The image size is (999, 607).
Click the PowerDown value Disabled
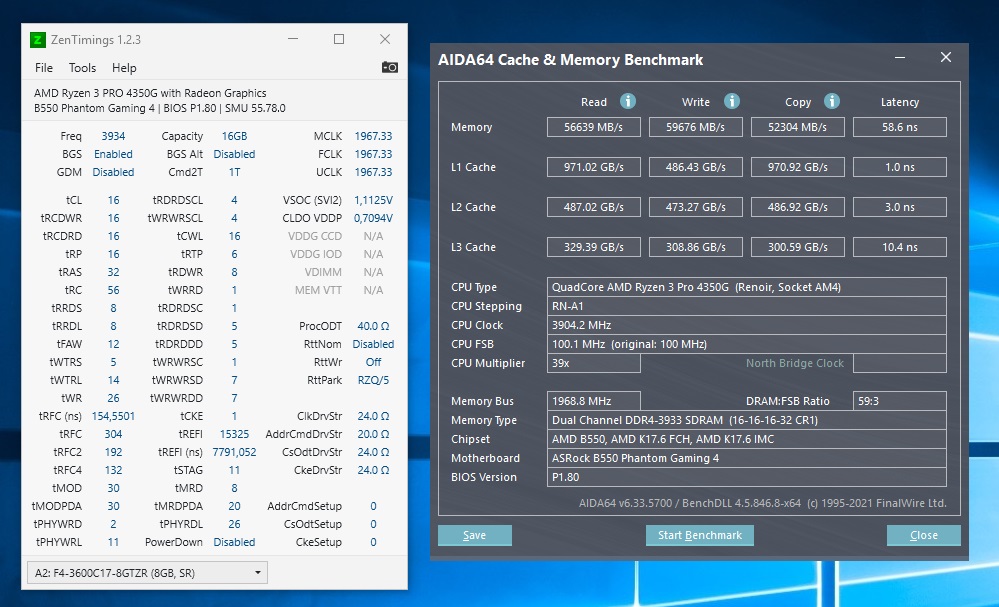coord(234,542)
